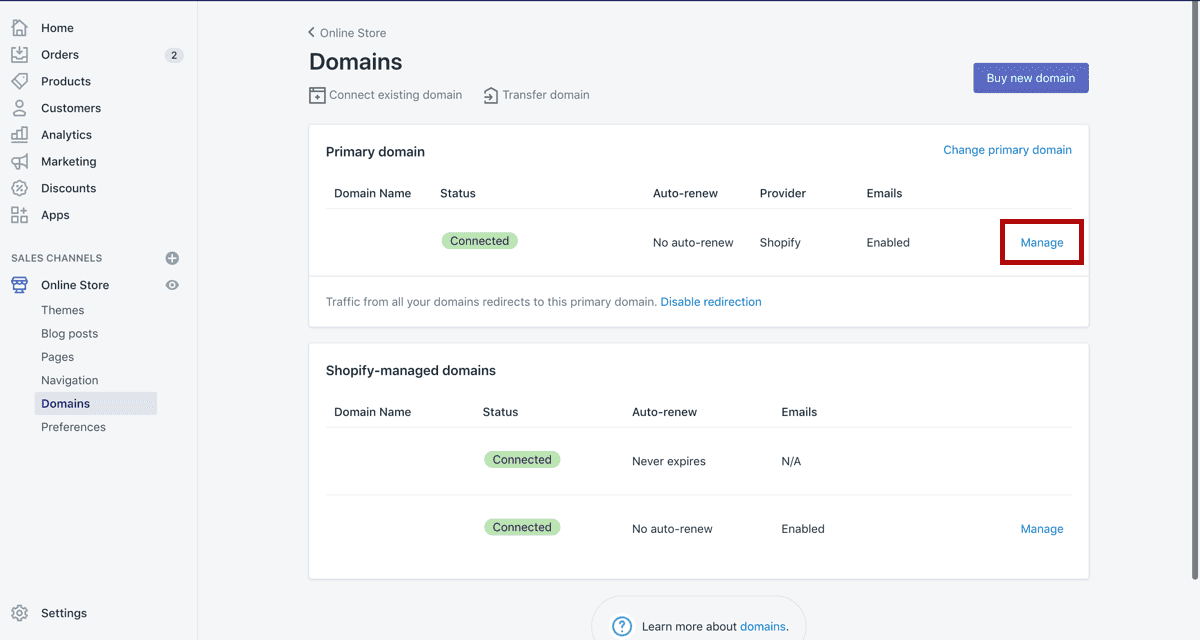Open Orders via its inbox icon
Screen dimensions: 1200x640
[19, 55]
